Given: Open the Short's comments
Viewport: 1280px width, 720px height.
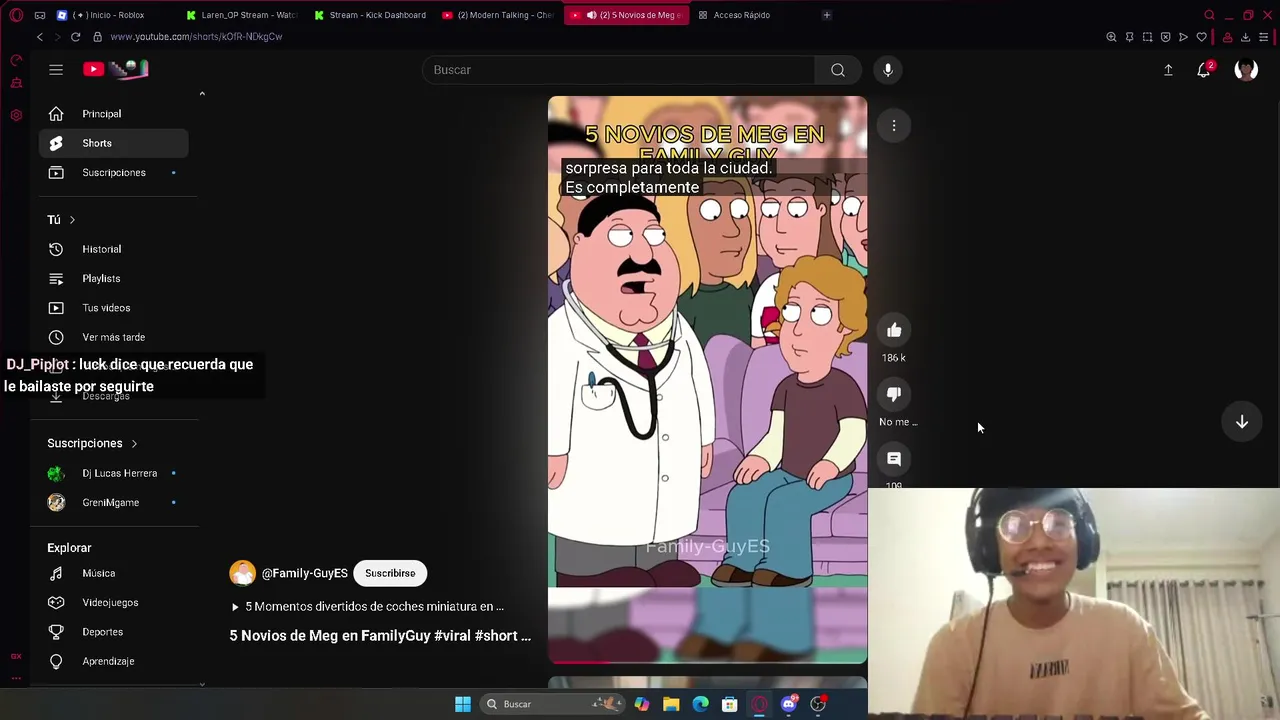Looking at the screenshot, I should tap(894, 459).
